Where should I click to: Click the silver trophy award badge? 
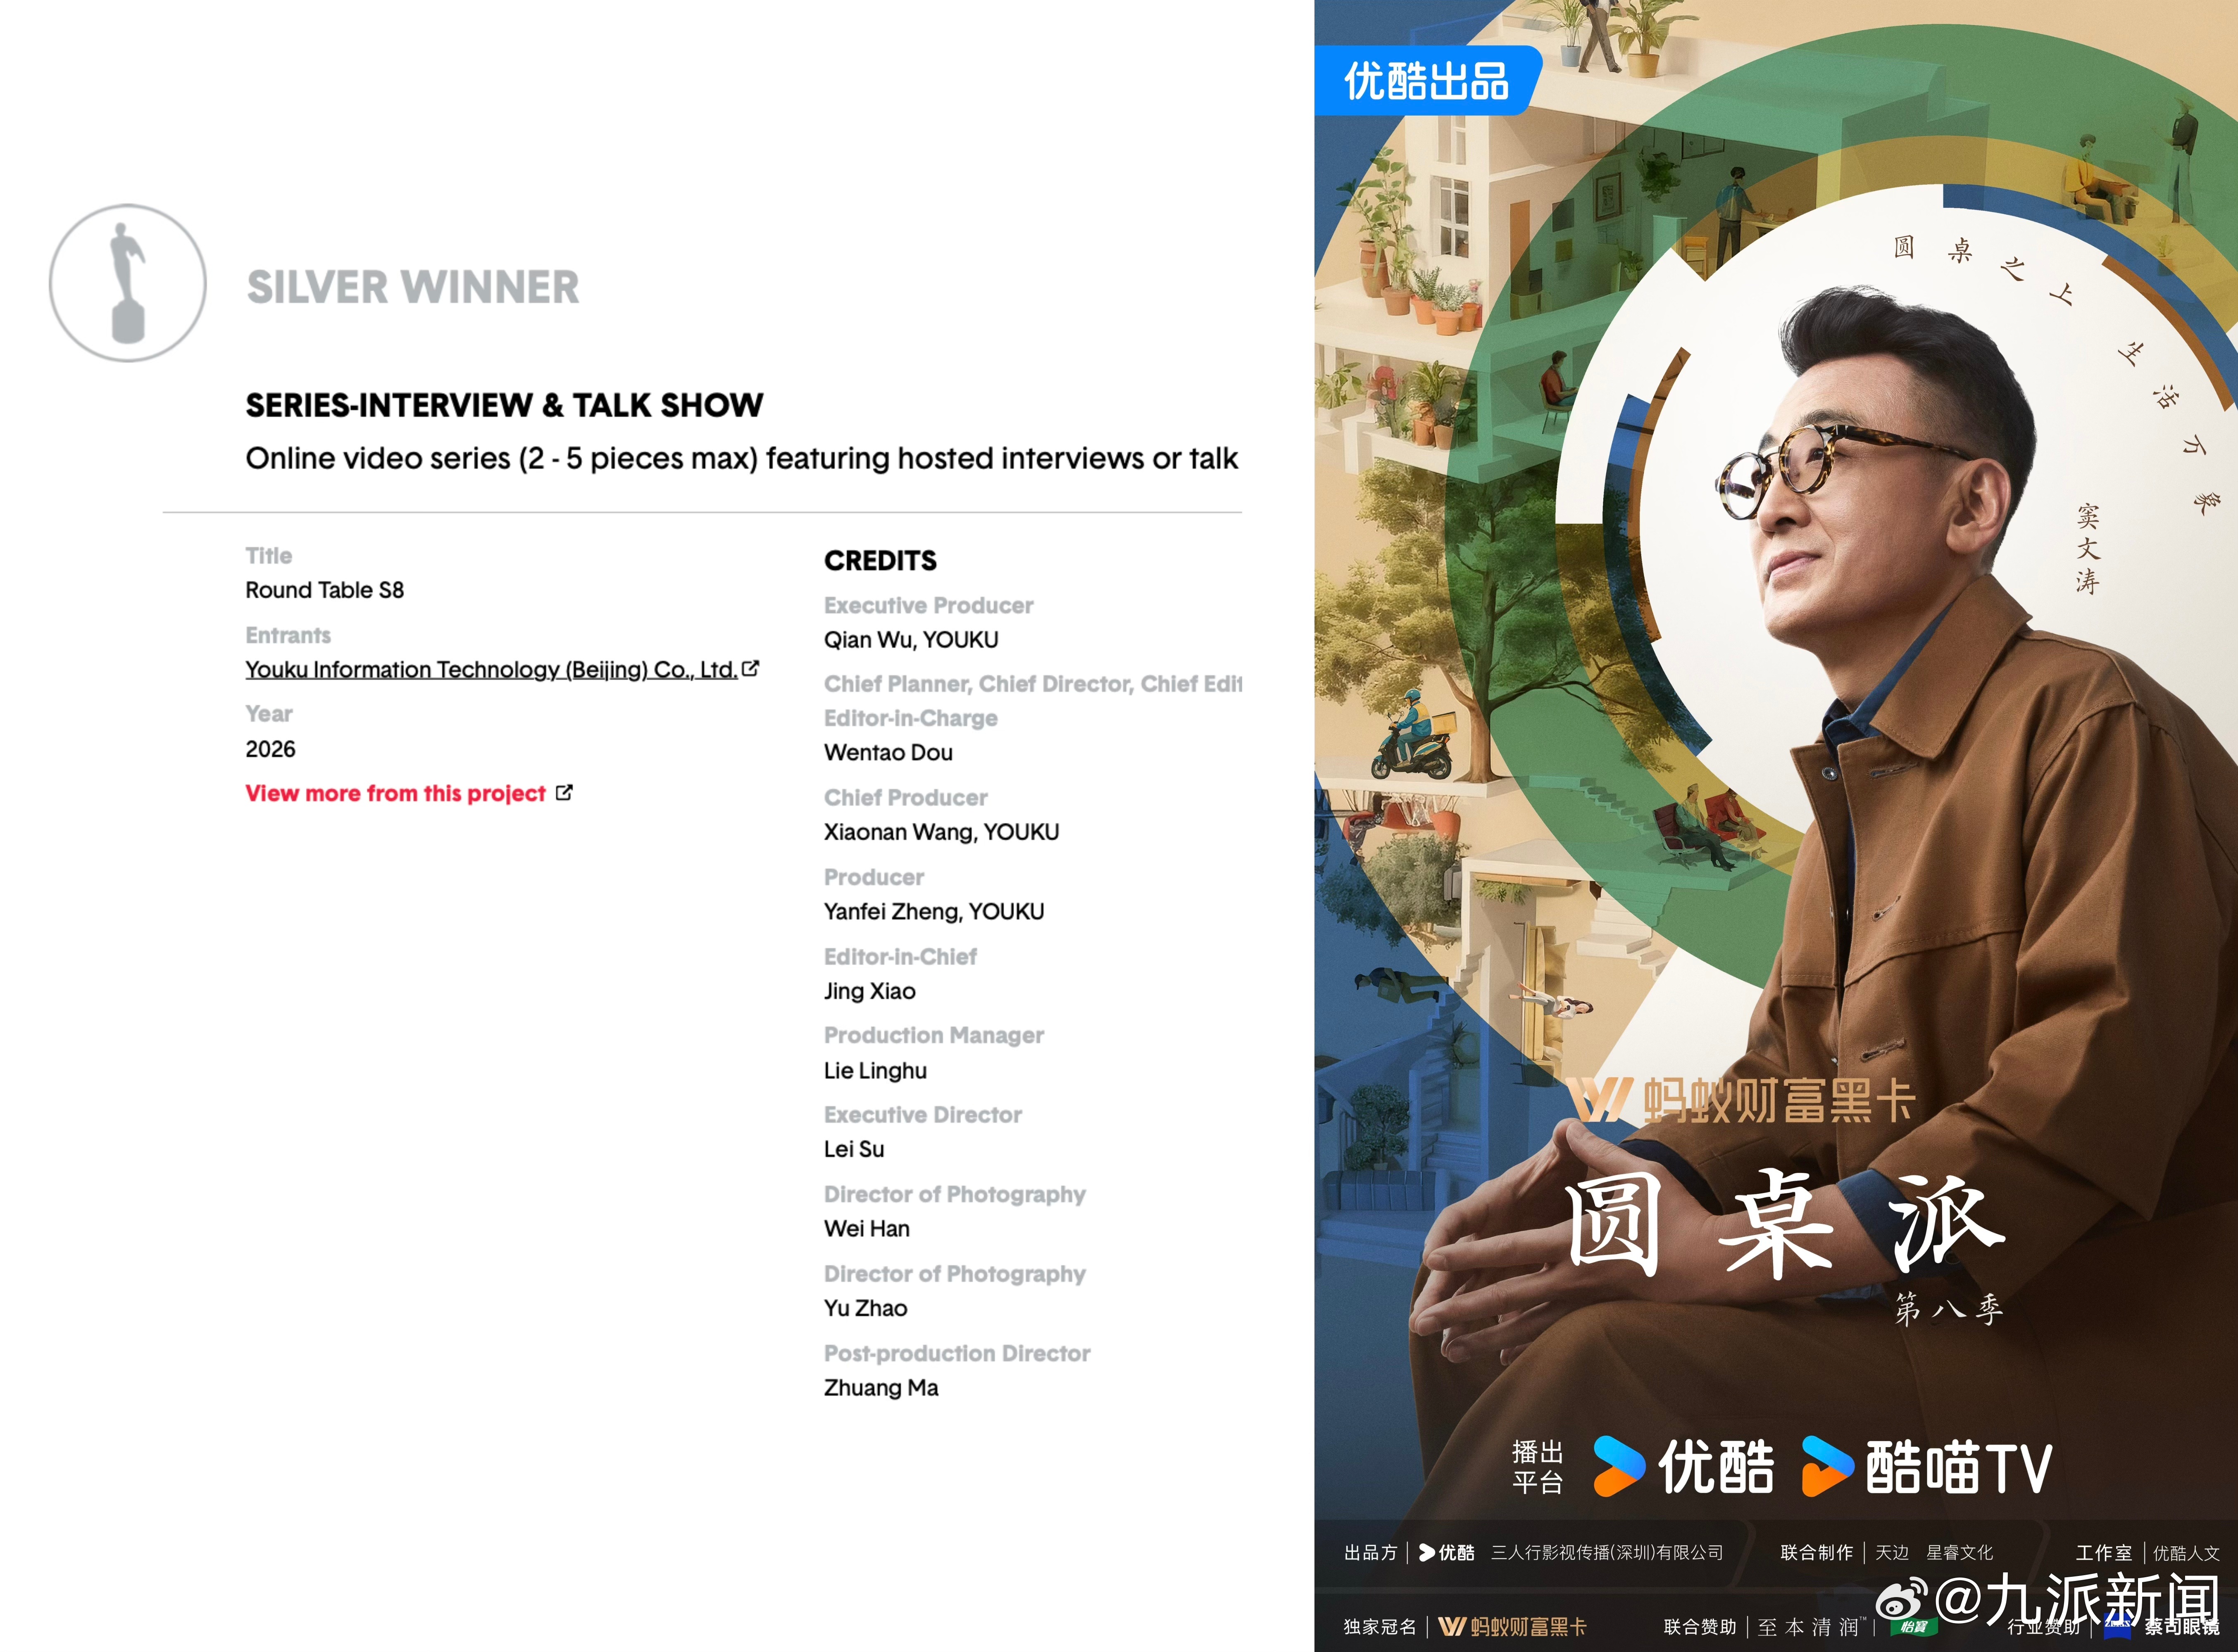click(128, 283)
